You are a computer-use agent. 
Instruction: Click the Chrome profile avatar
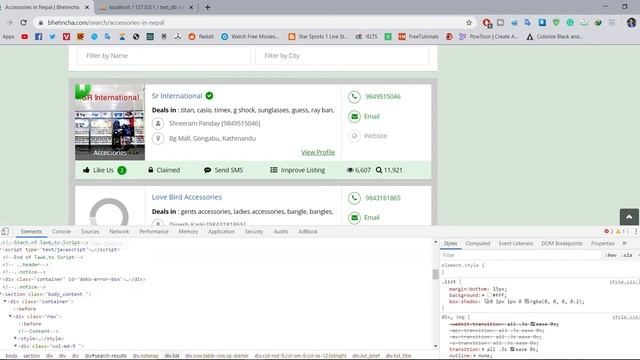631,23
